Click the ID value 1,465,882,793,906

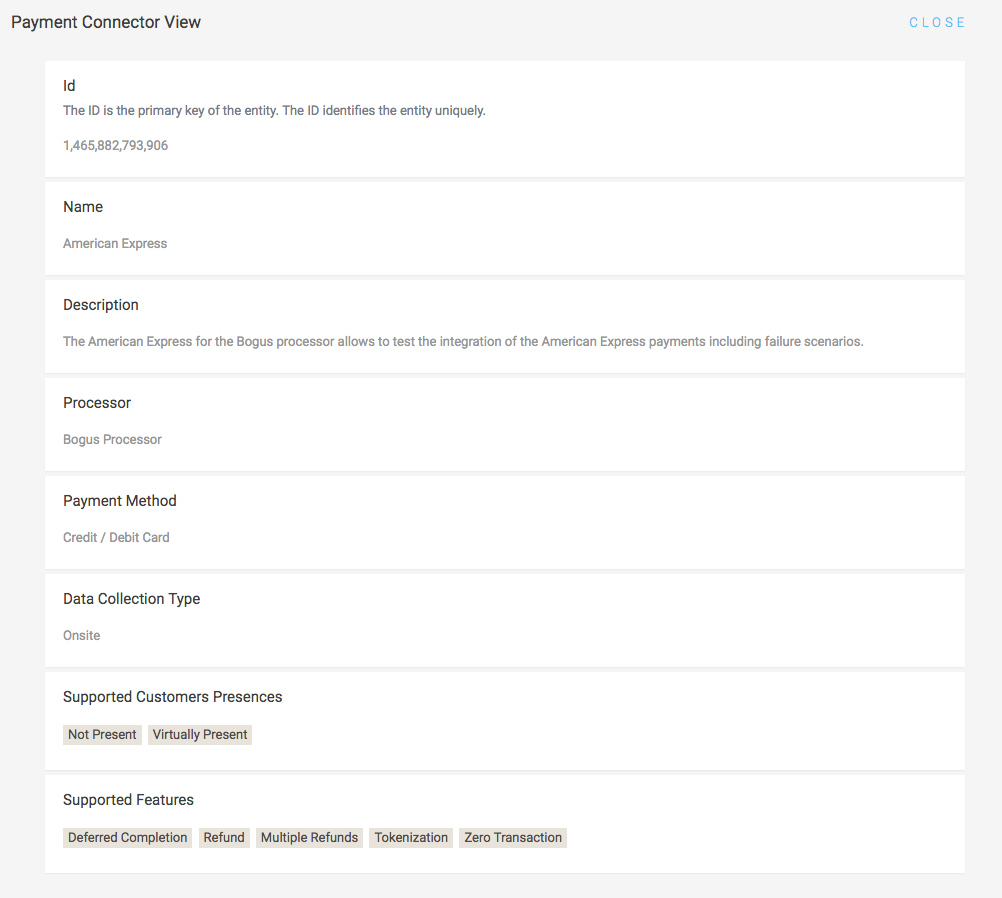tap(115, 146)
